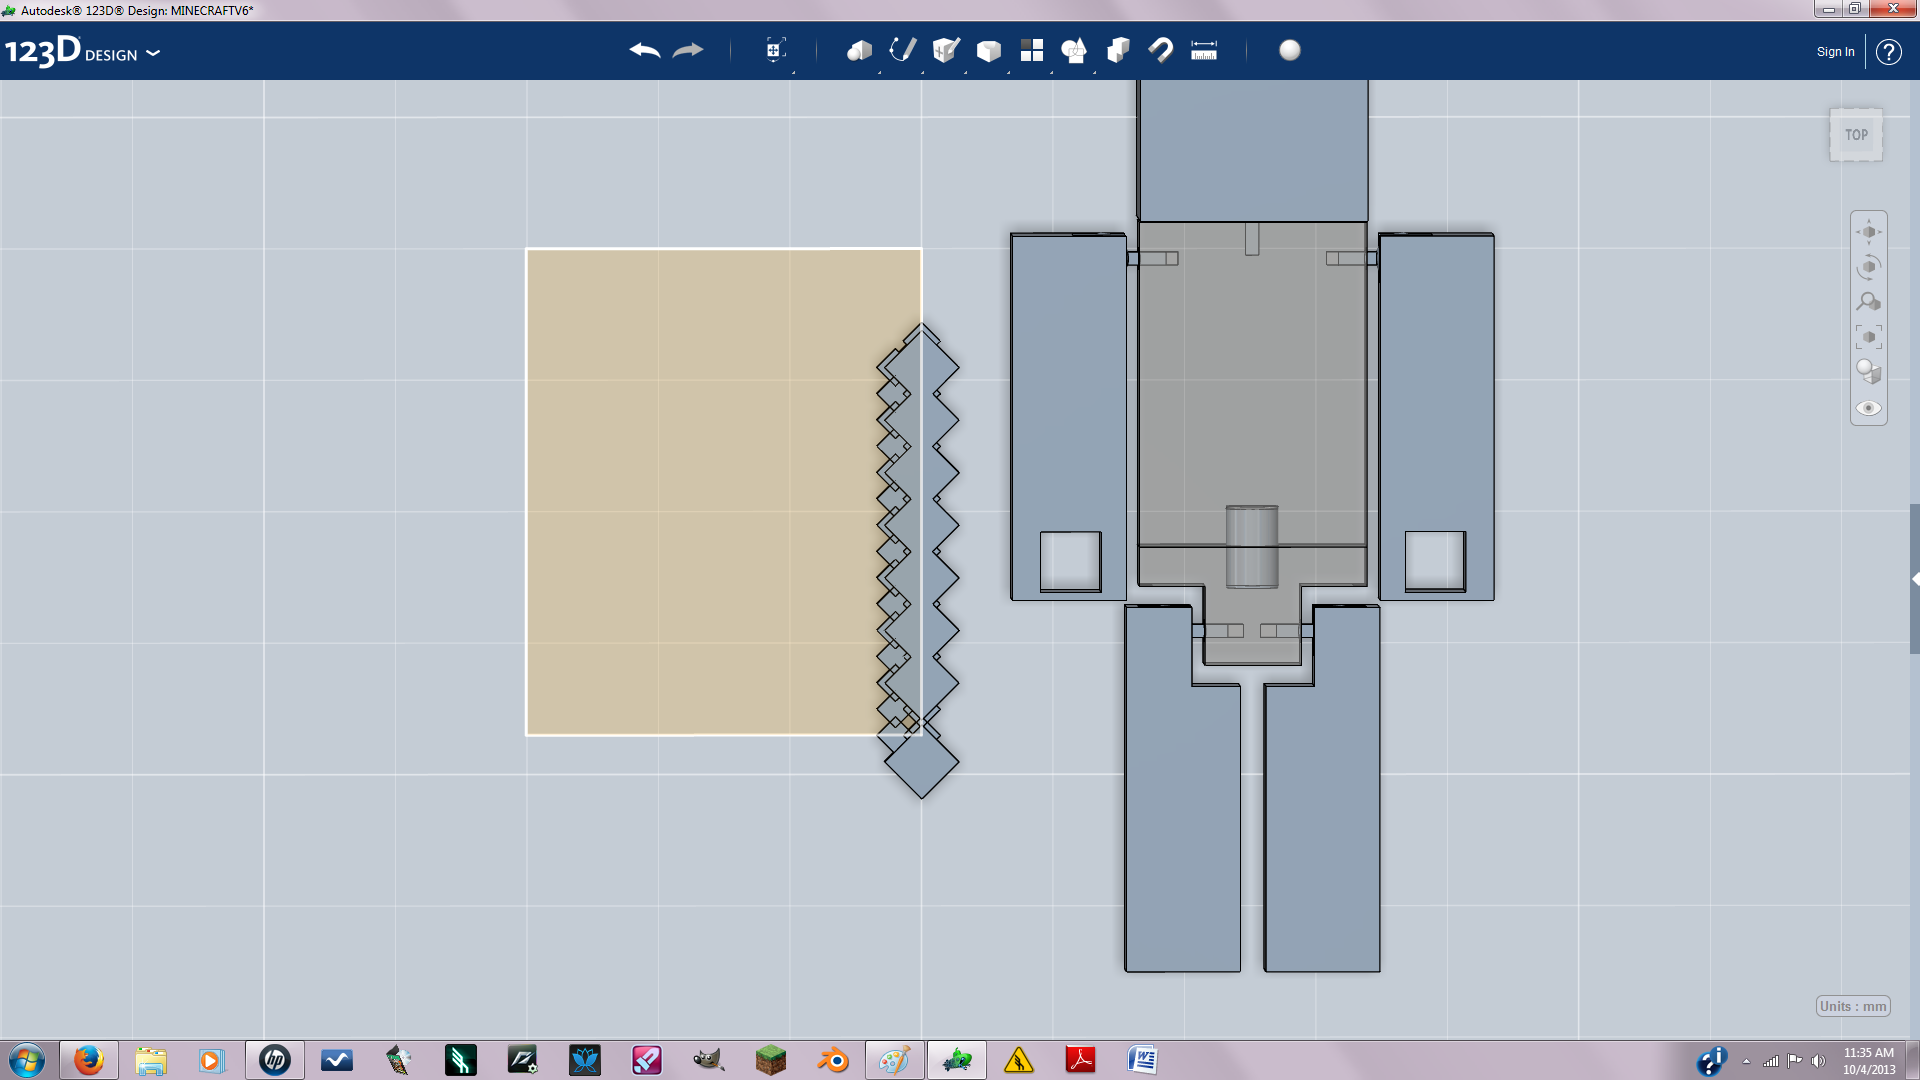Open the Windows Start menu
Screen dimensions: 1920x1080
pos(27,1060)
